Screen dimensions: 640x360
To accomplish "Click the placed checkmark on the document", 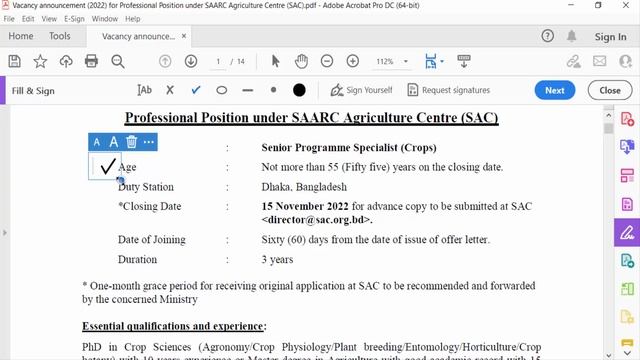I will (108, 166).
